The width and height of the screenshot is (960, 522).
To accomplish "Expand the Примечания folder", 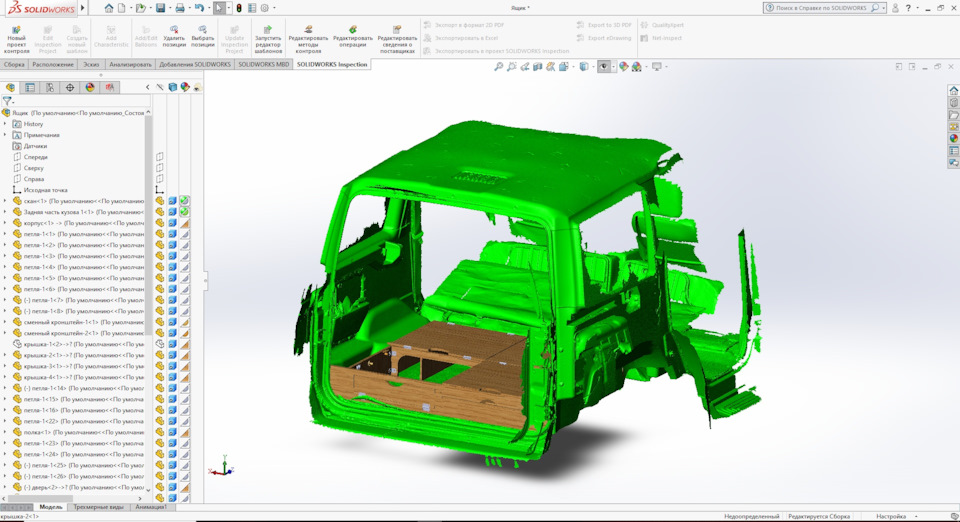I will [6, 135].
